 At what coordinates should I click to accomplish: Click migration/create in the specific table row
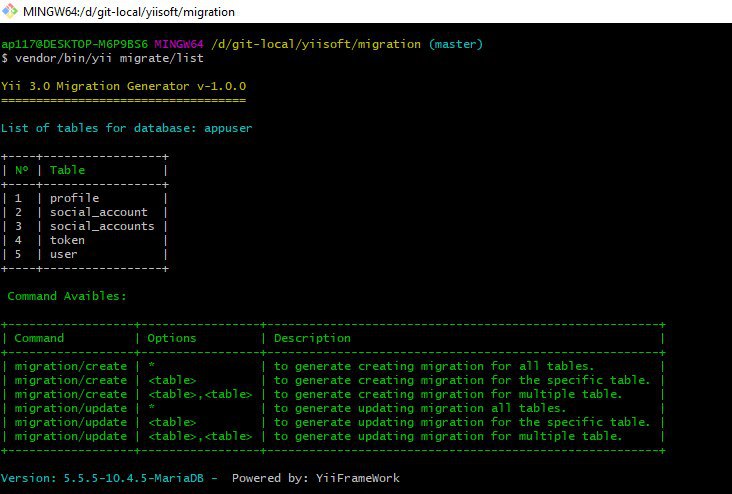pyautogui.click(x=71, y=380)
